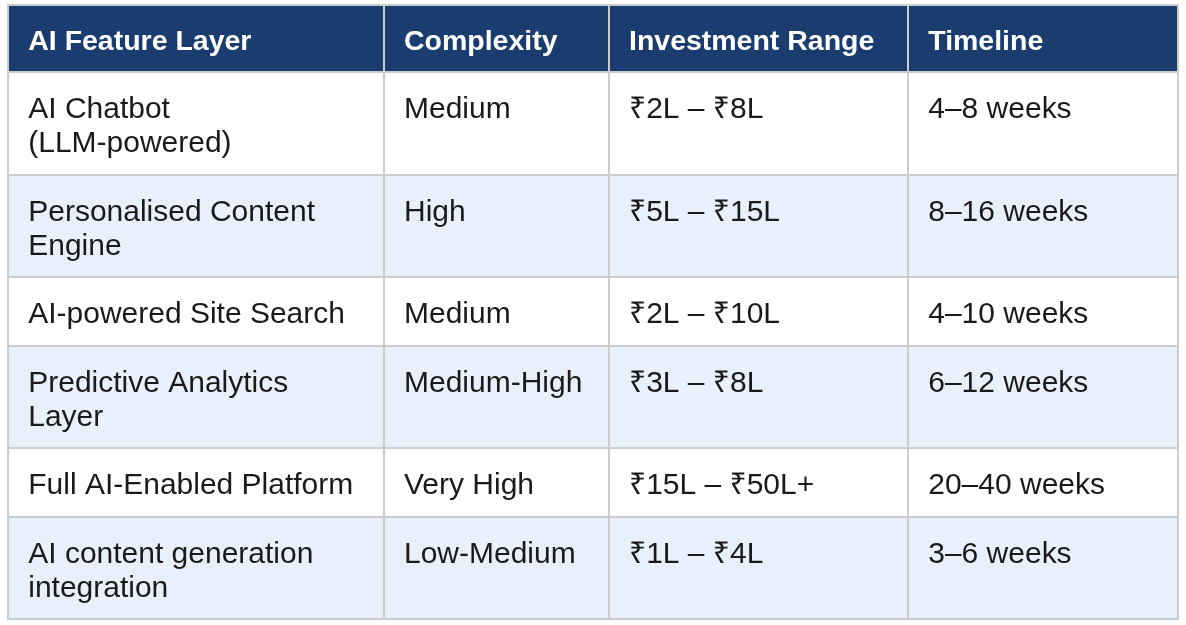Click the ₹15L – ₹50L+ investment cell

(x=721, y=484)
